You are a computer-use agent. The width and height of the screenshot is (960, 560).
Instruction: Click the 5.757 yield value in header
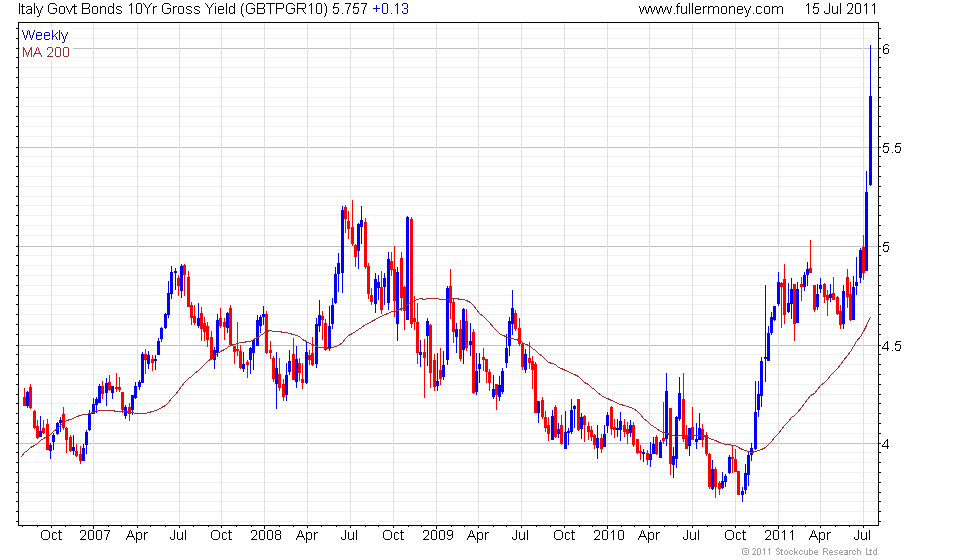pos(350,9)
